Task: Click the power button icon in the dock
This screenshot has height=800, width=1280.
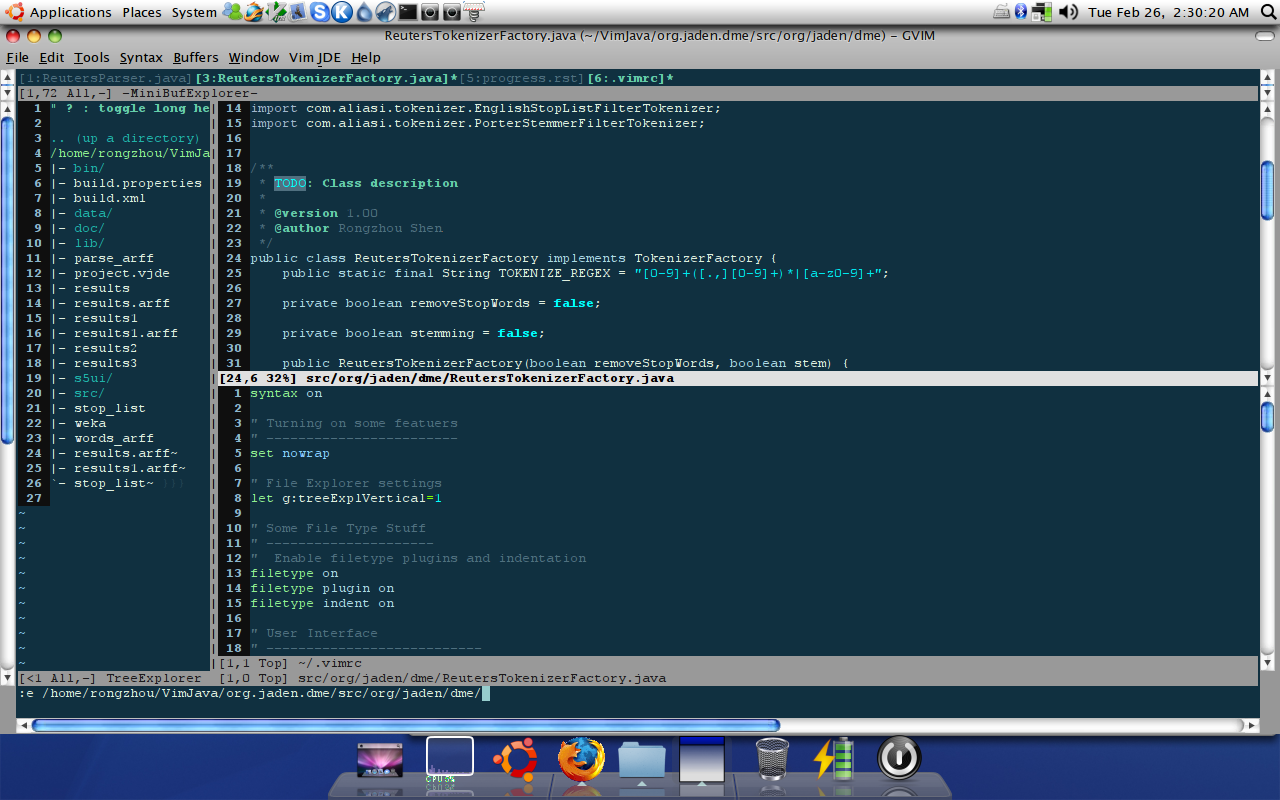Action: tap(899, 758)
